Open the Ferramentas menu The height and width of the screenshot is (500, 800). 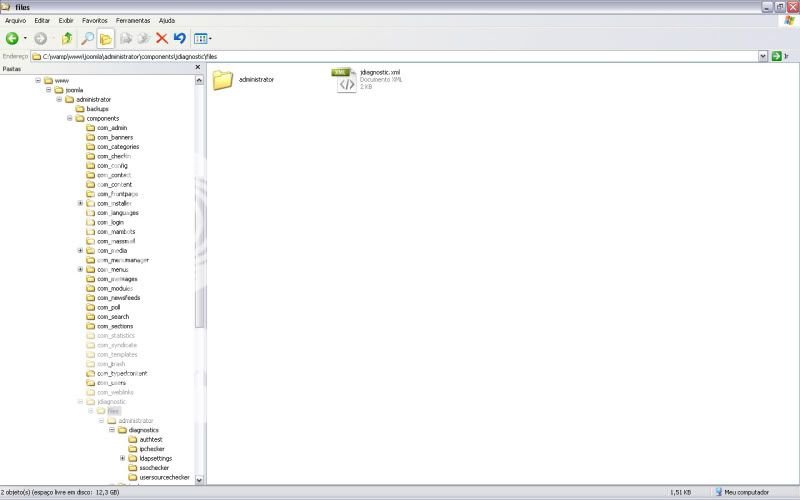pyautogui.click(x=133, y=20)
